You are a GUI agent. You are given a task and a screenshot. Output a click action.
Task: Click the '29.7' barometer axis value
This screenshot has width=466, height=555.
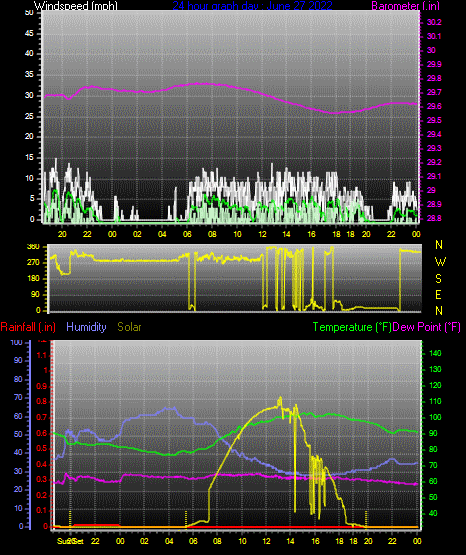(x=434, y=92)
